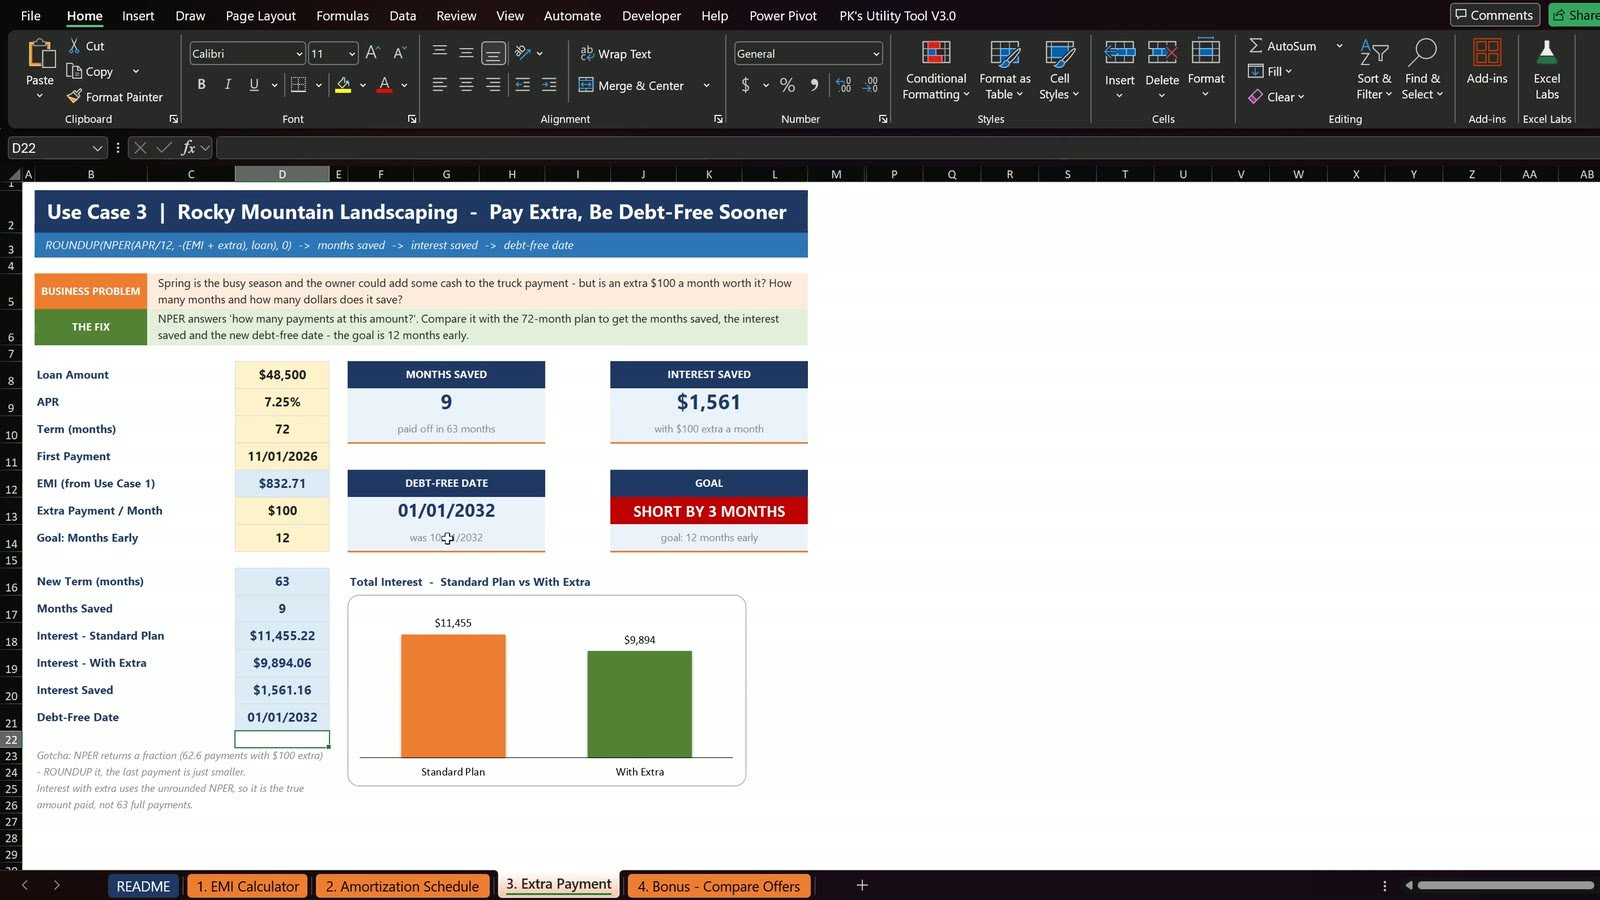Add a new sheet with the plus button

coord(862,885)
